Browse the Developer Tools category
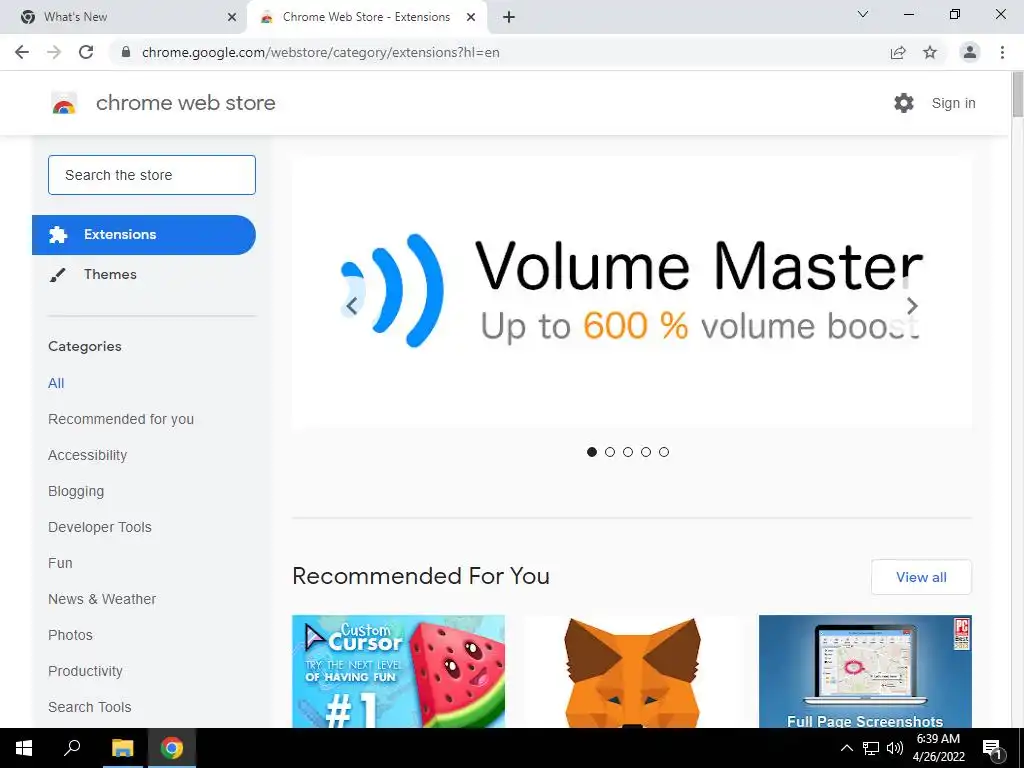The height and width of the screenshot is (768, 1024). [x=100, y=527]
